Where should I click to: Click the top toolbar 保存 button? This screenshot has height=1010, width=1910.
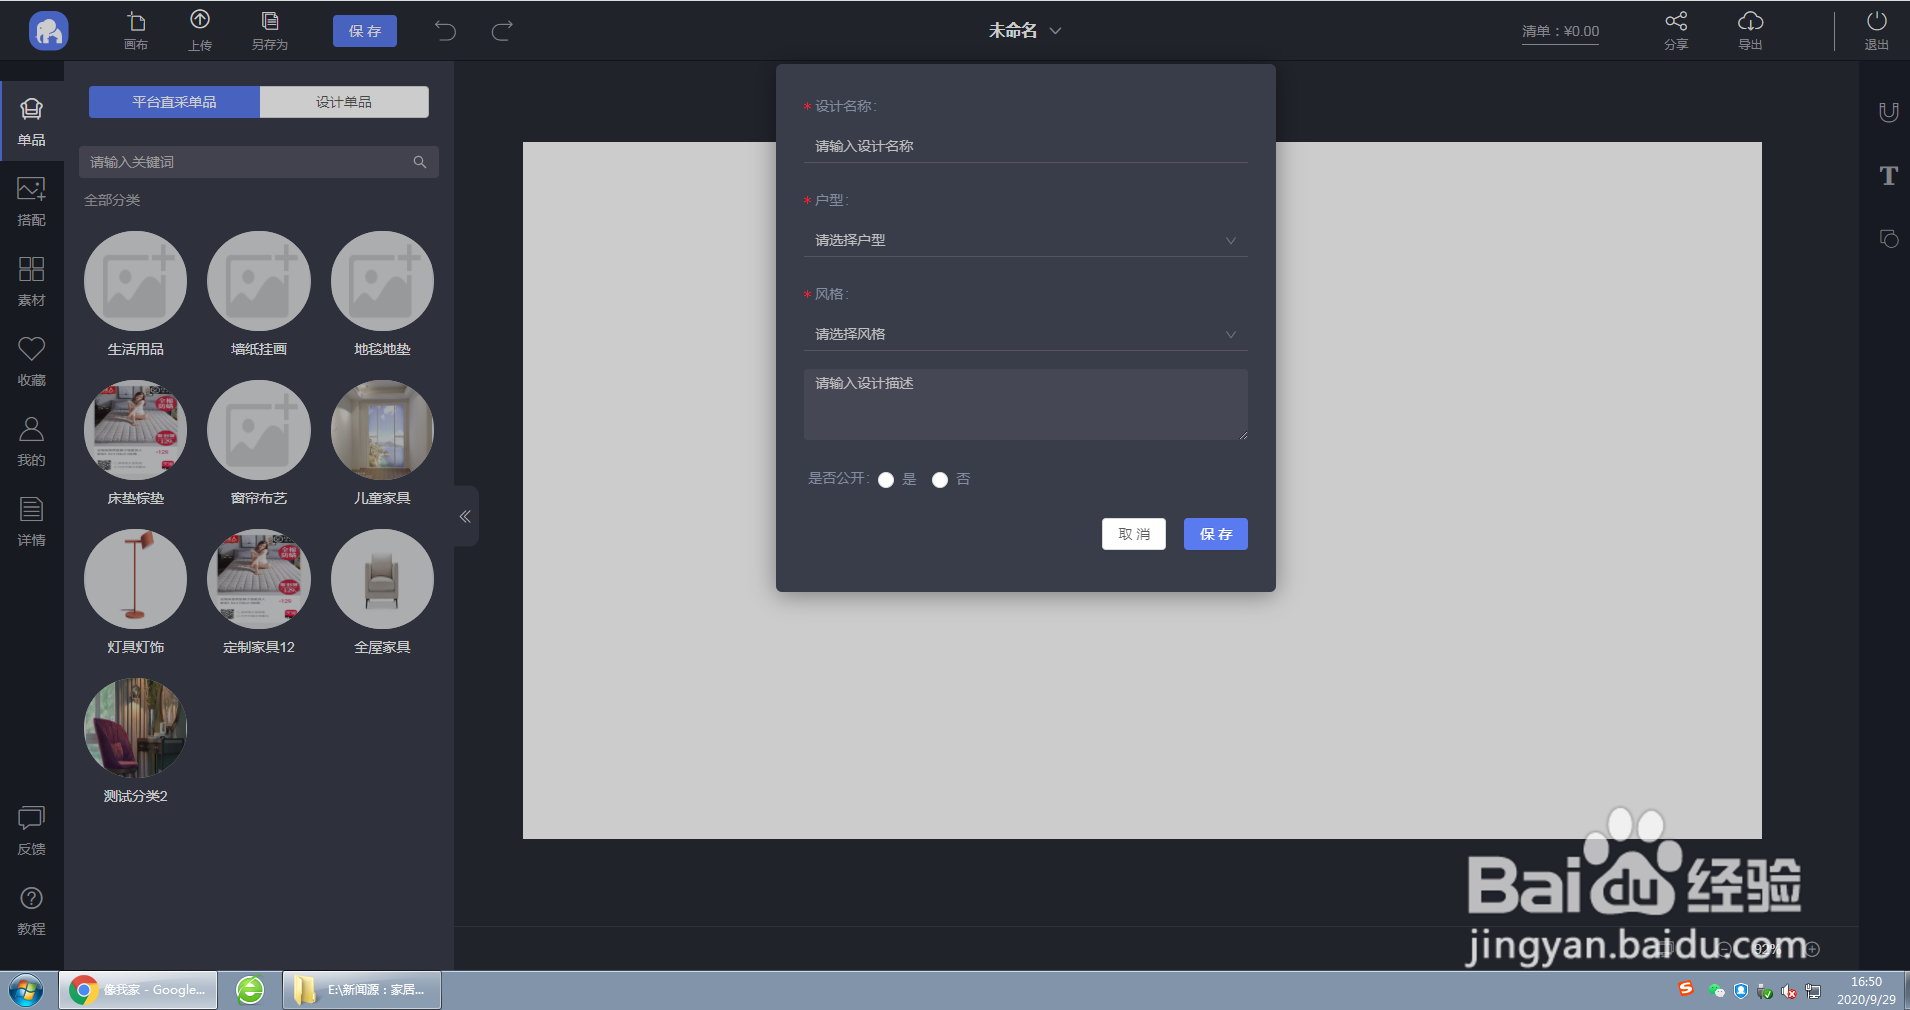point(365,31)
